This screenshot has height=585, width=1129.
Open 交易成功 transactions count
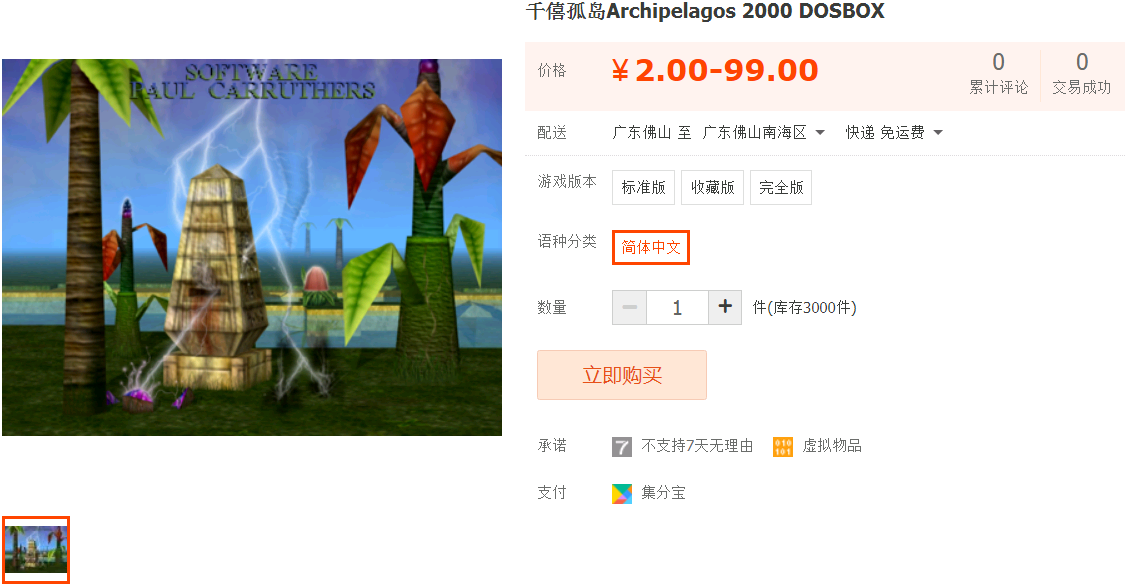click(x=1081, y=73)
